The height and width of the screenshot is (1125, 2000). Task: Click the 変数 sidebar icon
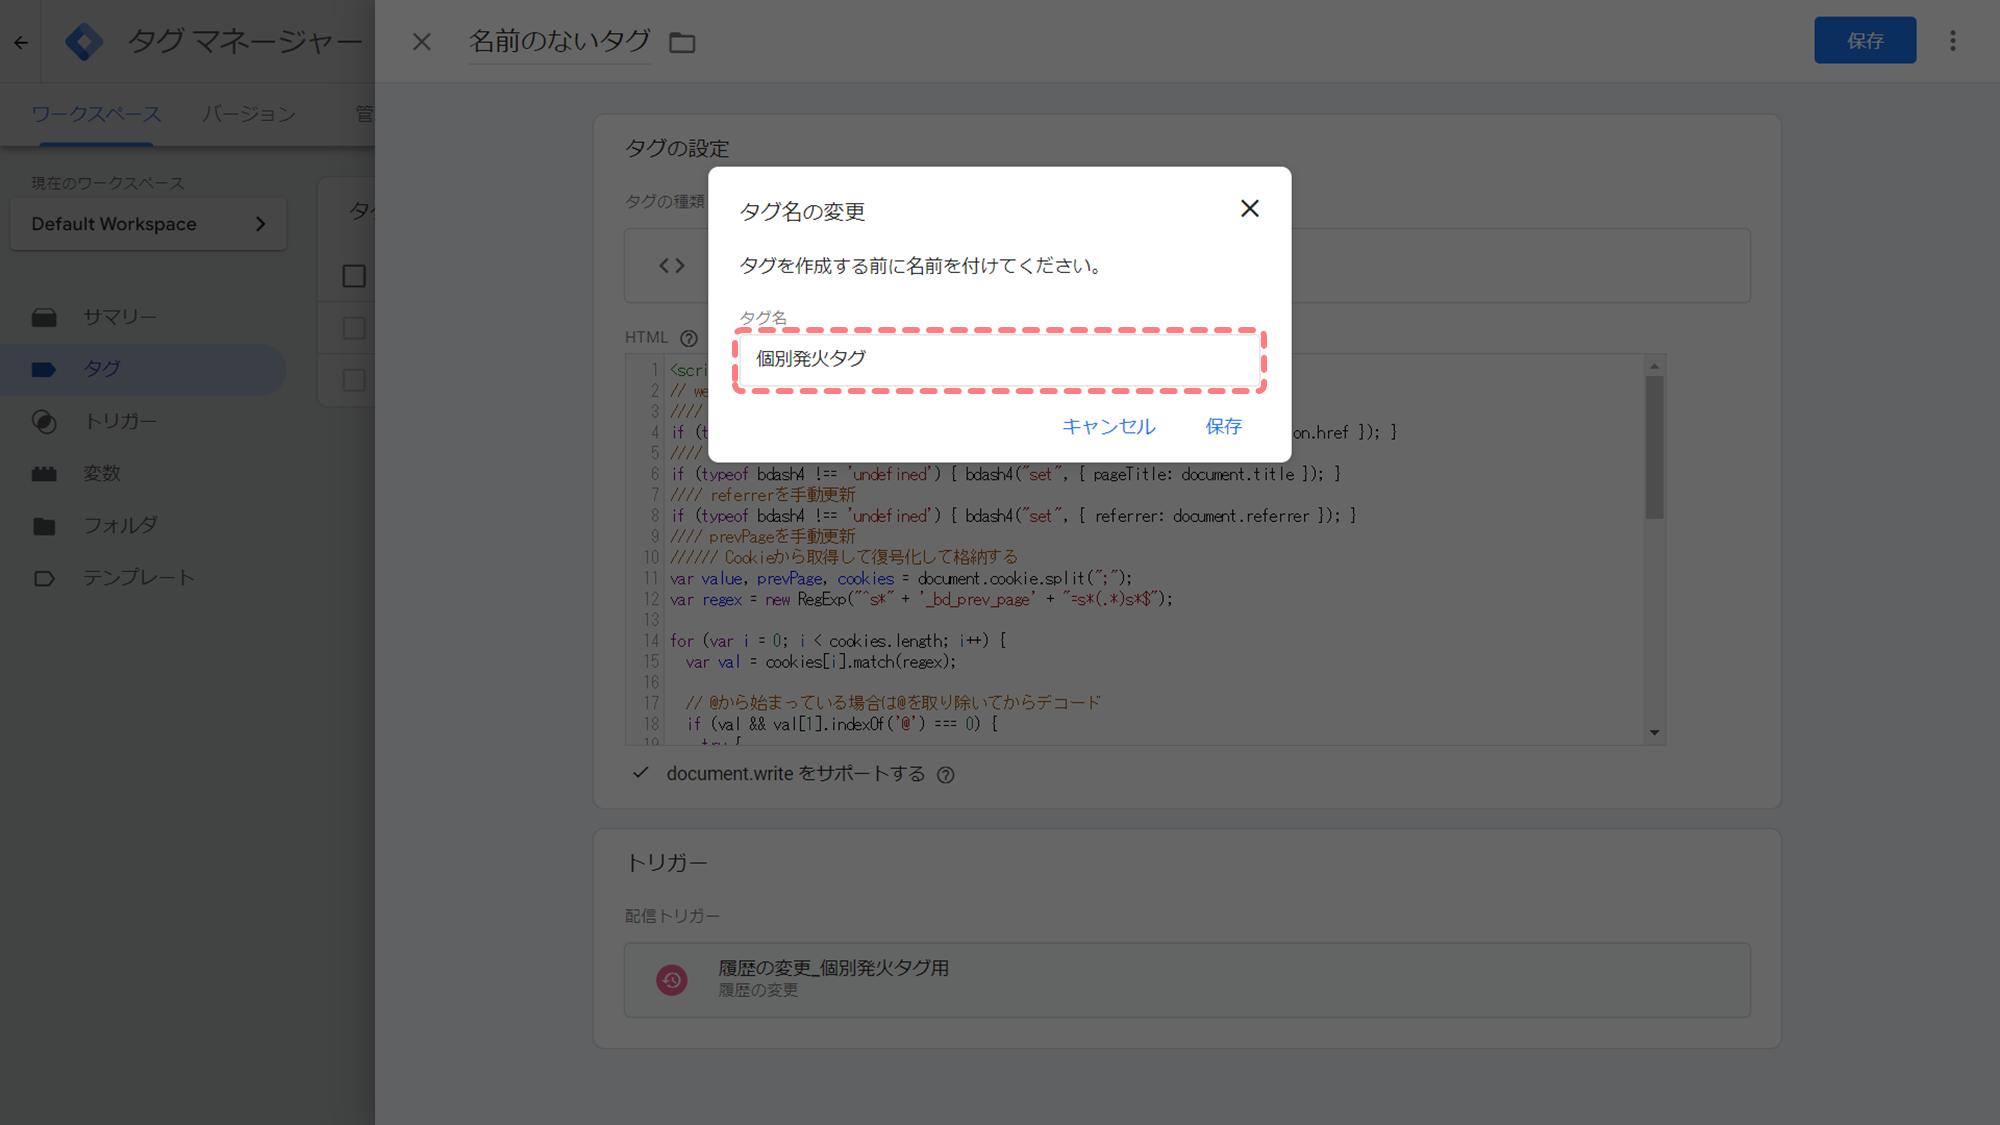(44, 474)
